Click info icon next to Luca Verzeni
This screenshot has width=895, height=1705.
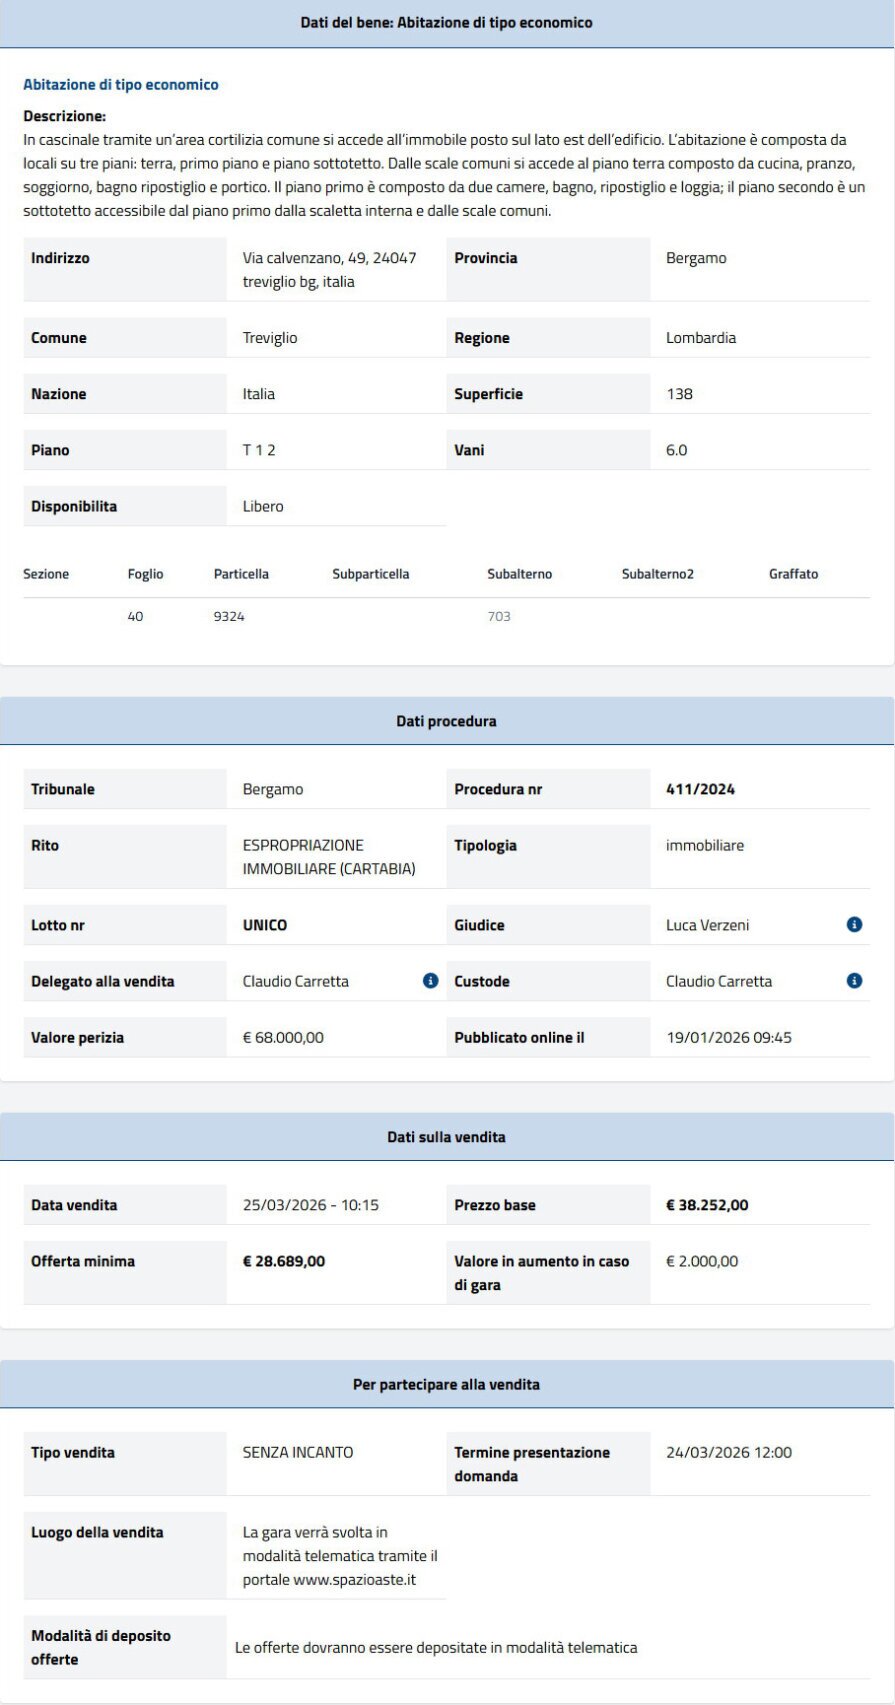pyautogui.click(x=854, y=925)
